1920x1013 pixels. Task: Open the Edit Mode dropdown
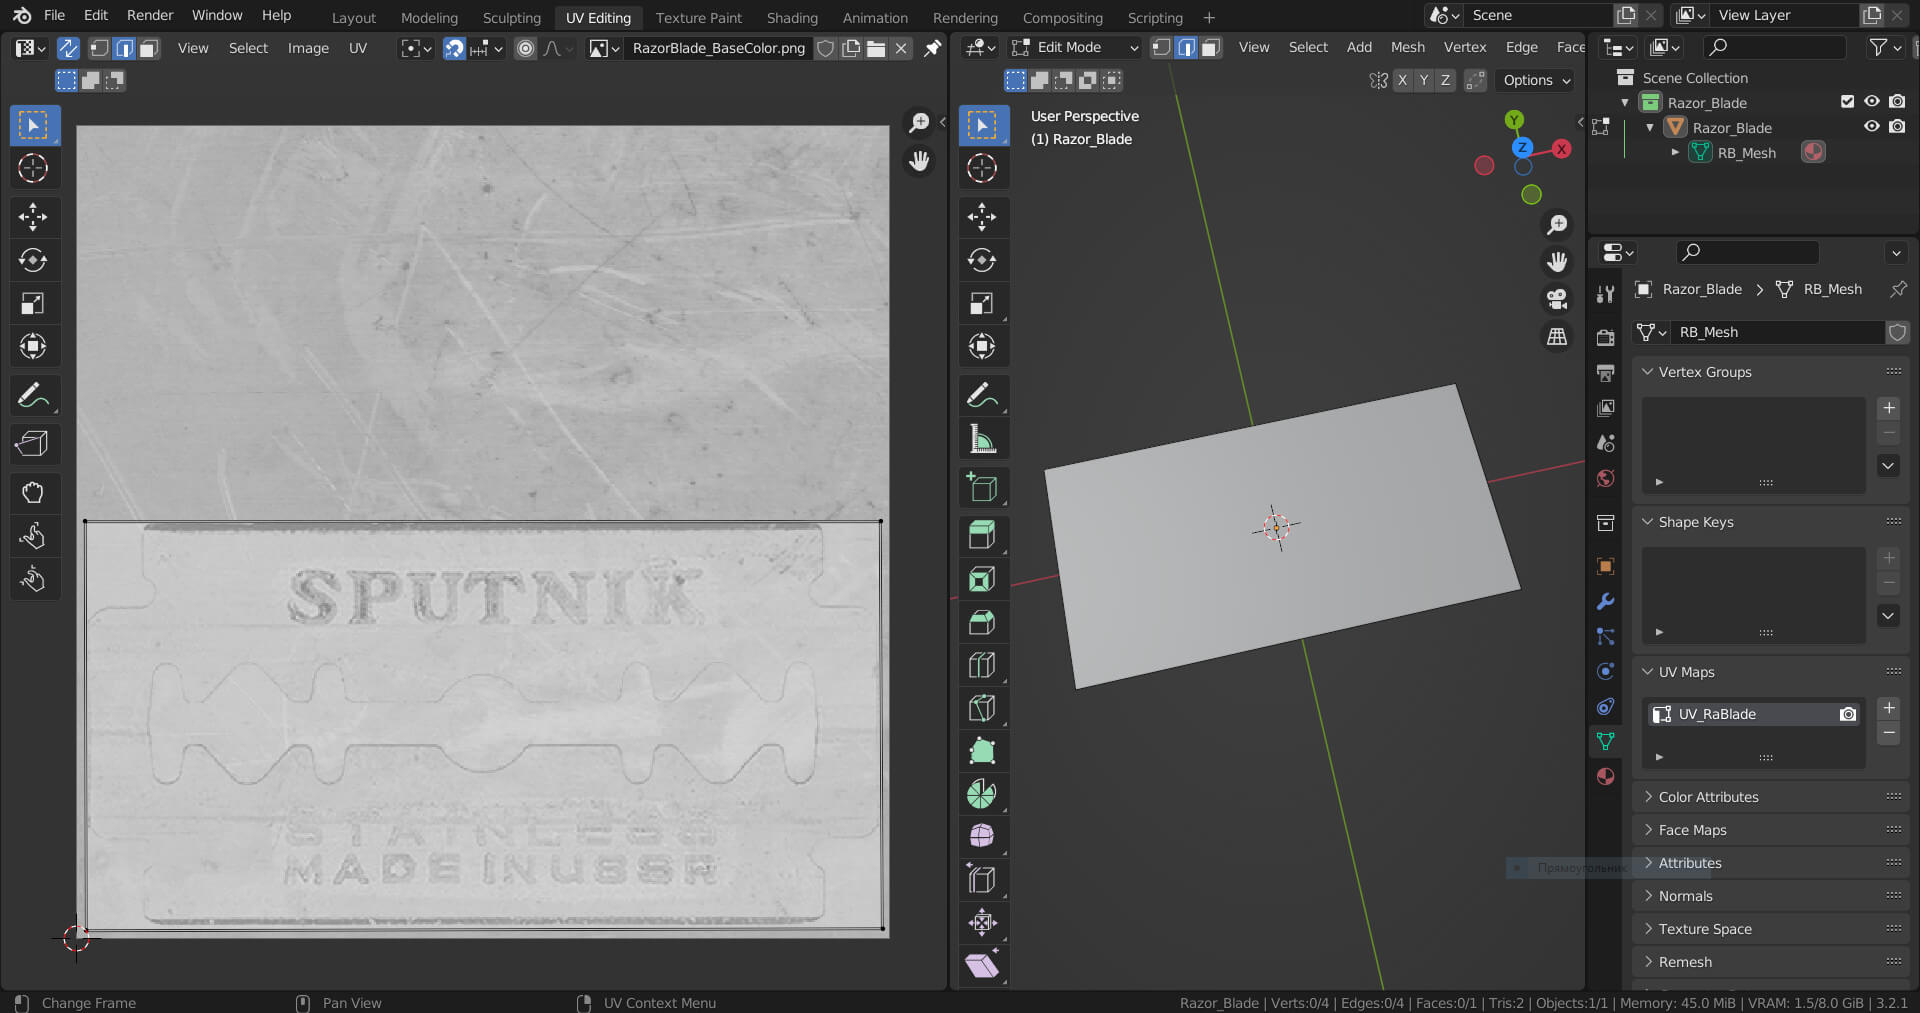[1075, 47]
